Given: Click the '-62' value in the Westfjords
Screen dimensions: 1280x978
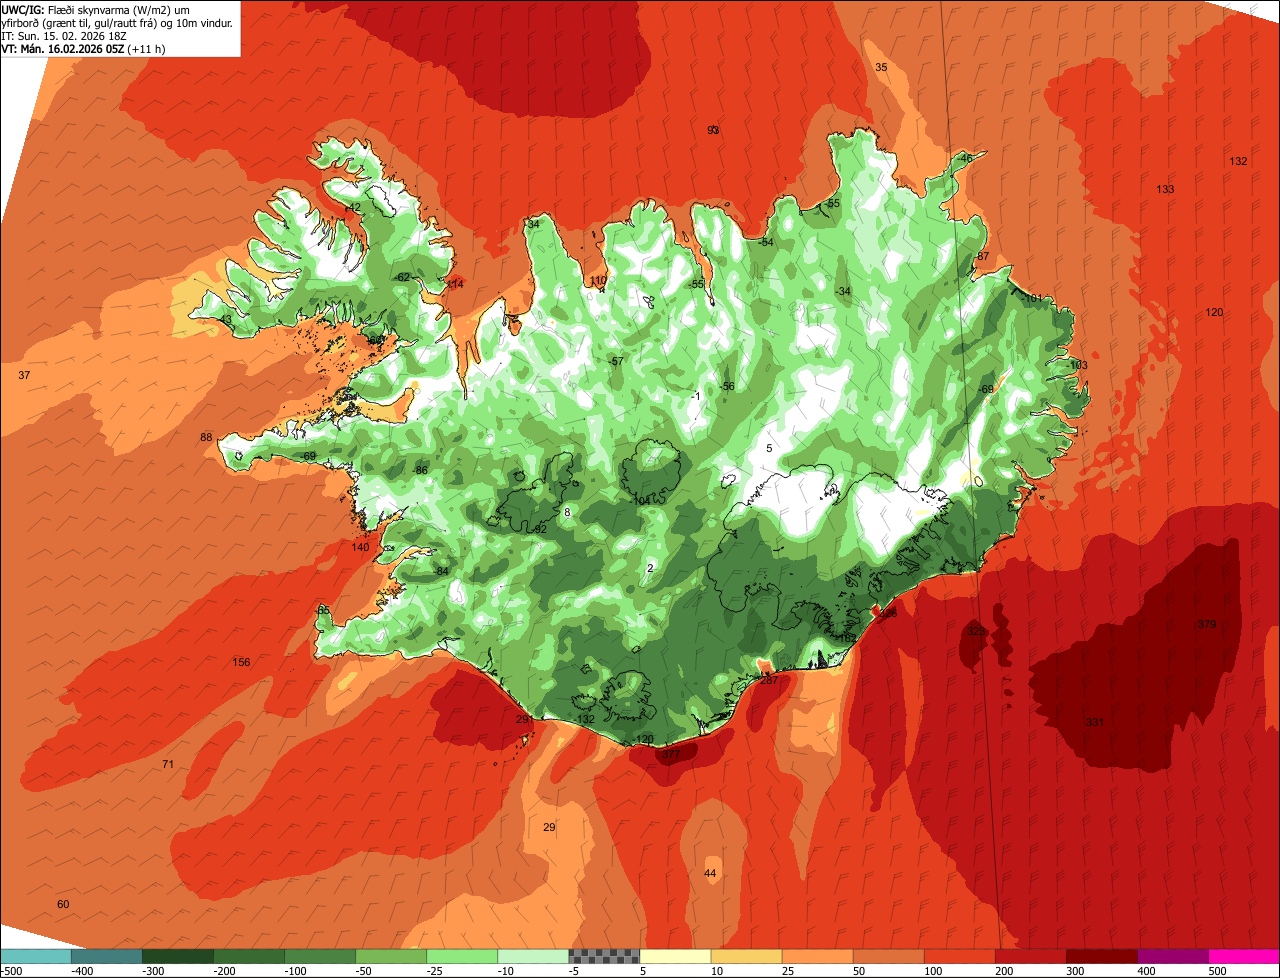Looking at the screenshot, I should pyautogui.click(x=403, y=277).
